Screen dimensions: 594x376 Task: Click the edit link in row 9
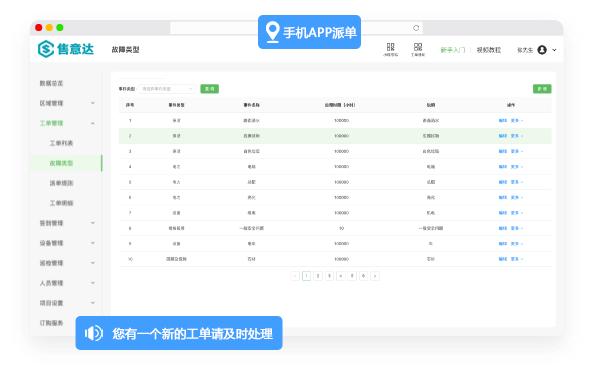point(503,244)
